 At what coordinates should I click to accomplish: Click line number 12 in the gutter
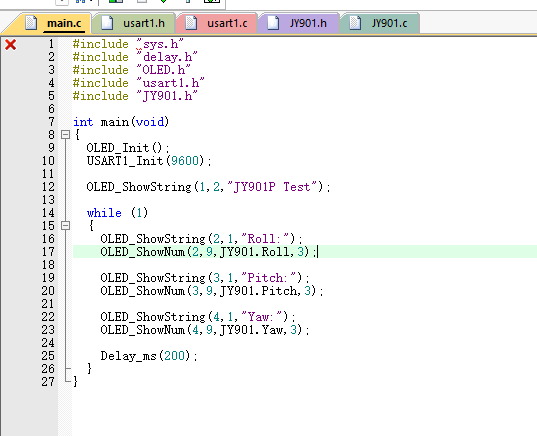coord(48,187)
